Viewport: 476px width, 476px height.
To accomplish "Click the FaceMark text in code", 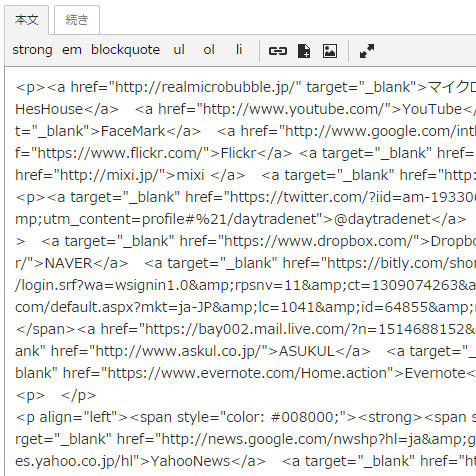I will point(133,131).
